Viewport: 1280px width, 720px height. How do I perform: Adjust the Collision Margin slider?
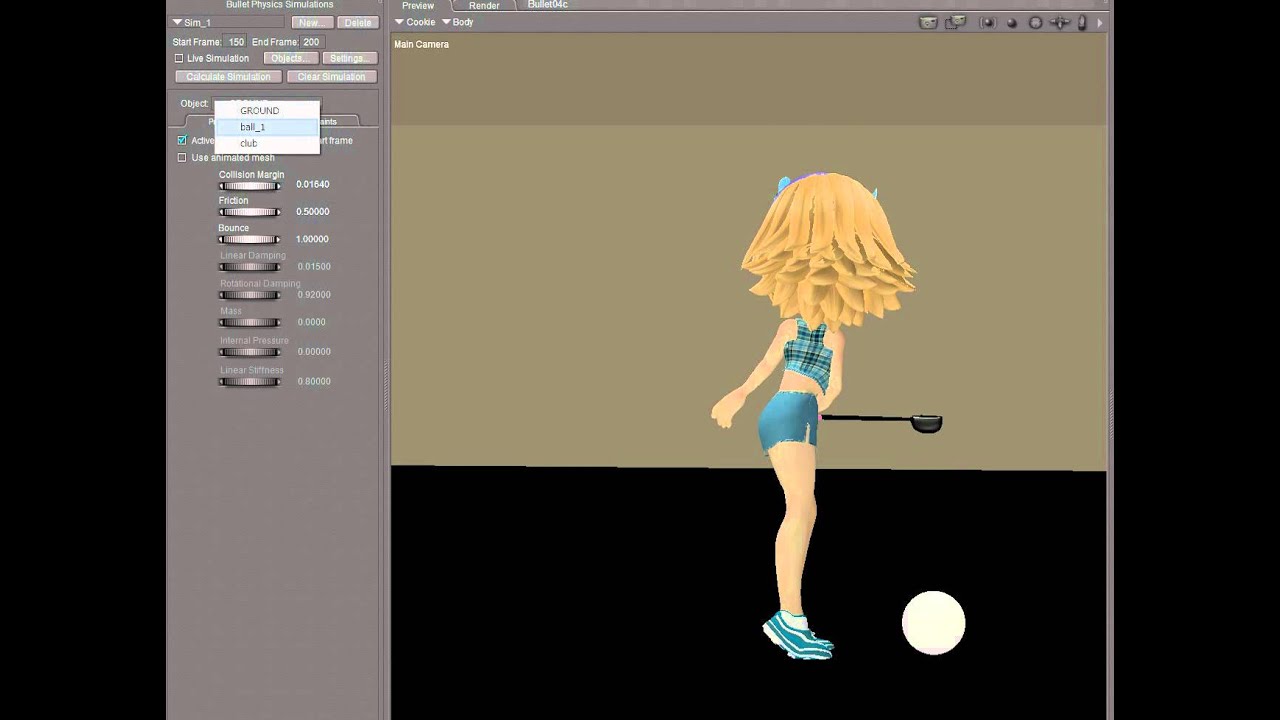point(249,185)
